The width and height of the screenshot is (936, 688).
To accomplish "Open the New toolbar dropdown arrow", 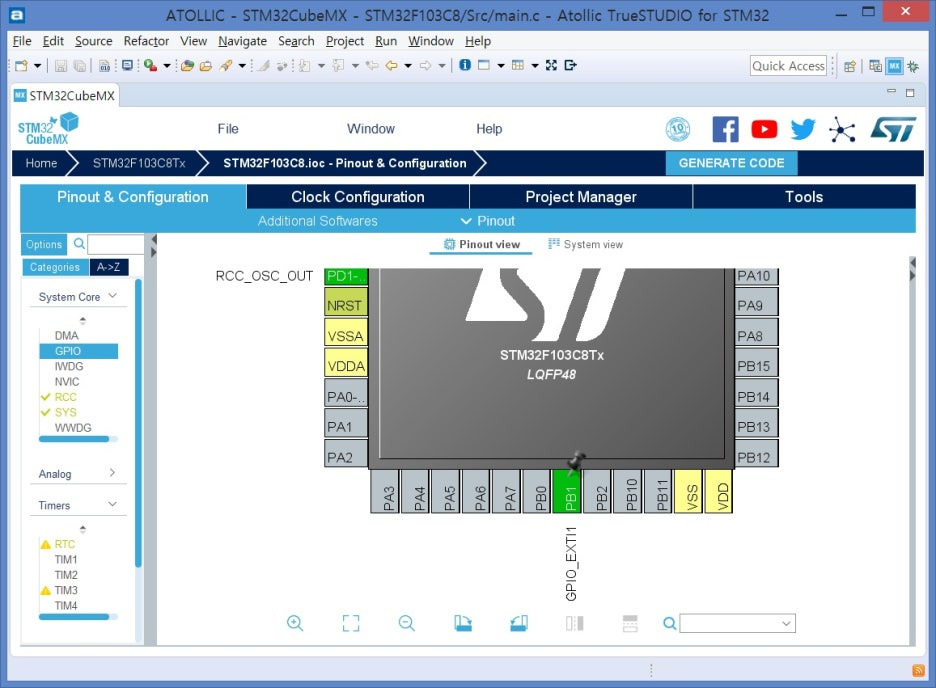I will [x=37, y=66].
